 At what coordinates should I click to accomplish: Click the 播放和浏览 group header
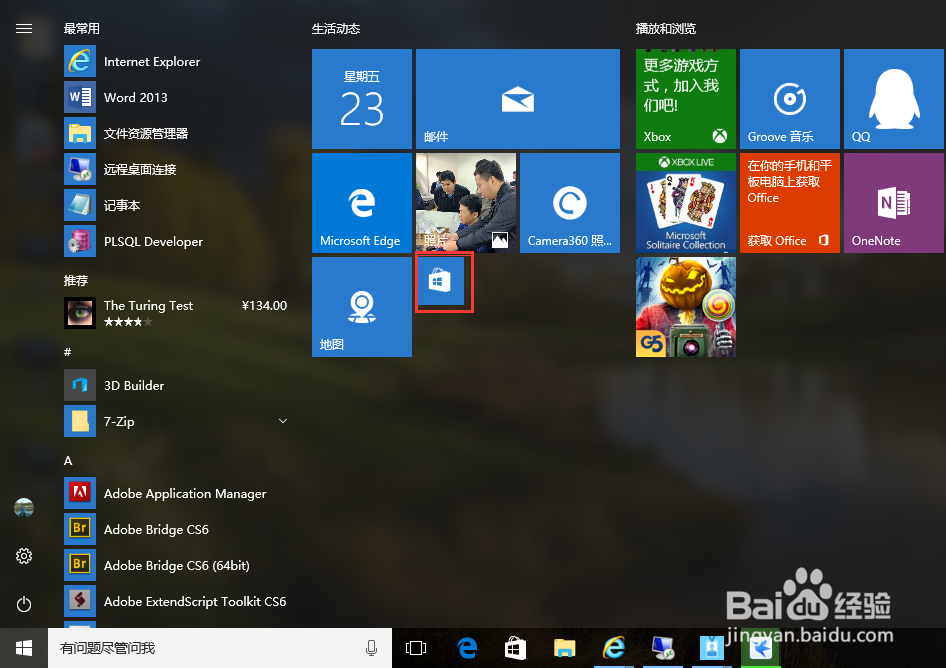(x=665, y=28)
